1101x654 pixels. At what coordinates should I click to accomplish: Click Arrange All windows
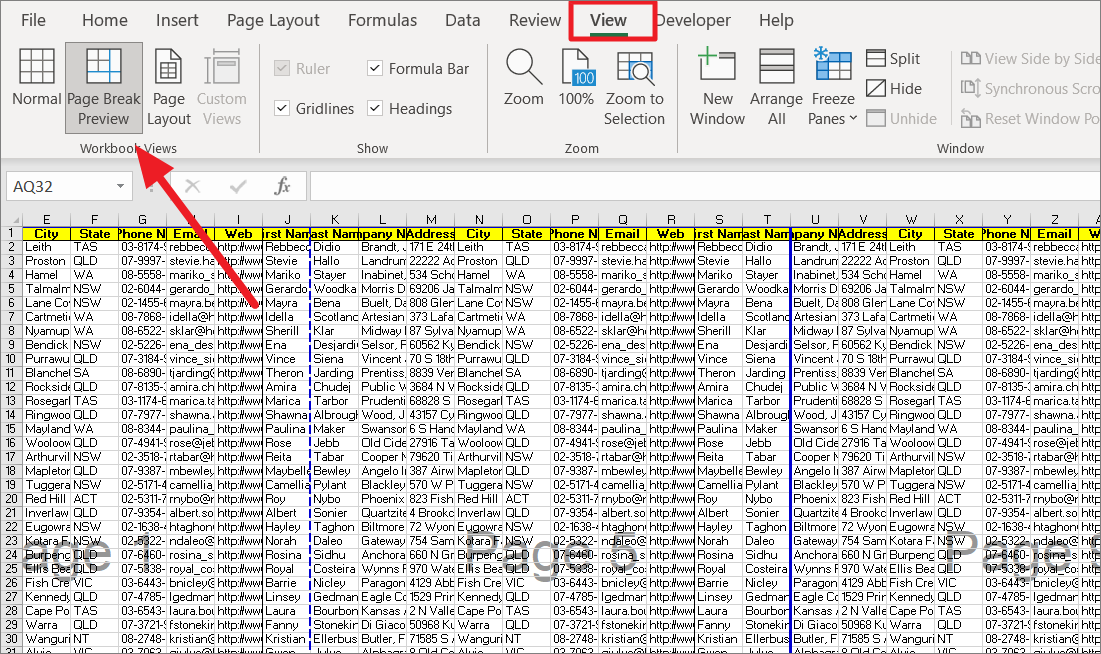point(776,88)
